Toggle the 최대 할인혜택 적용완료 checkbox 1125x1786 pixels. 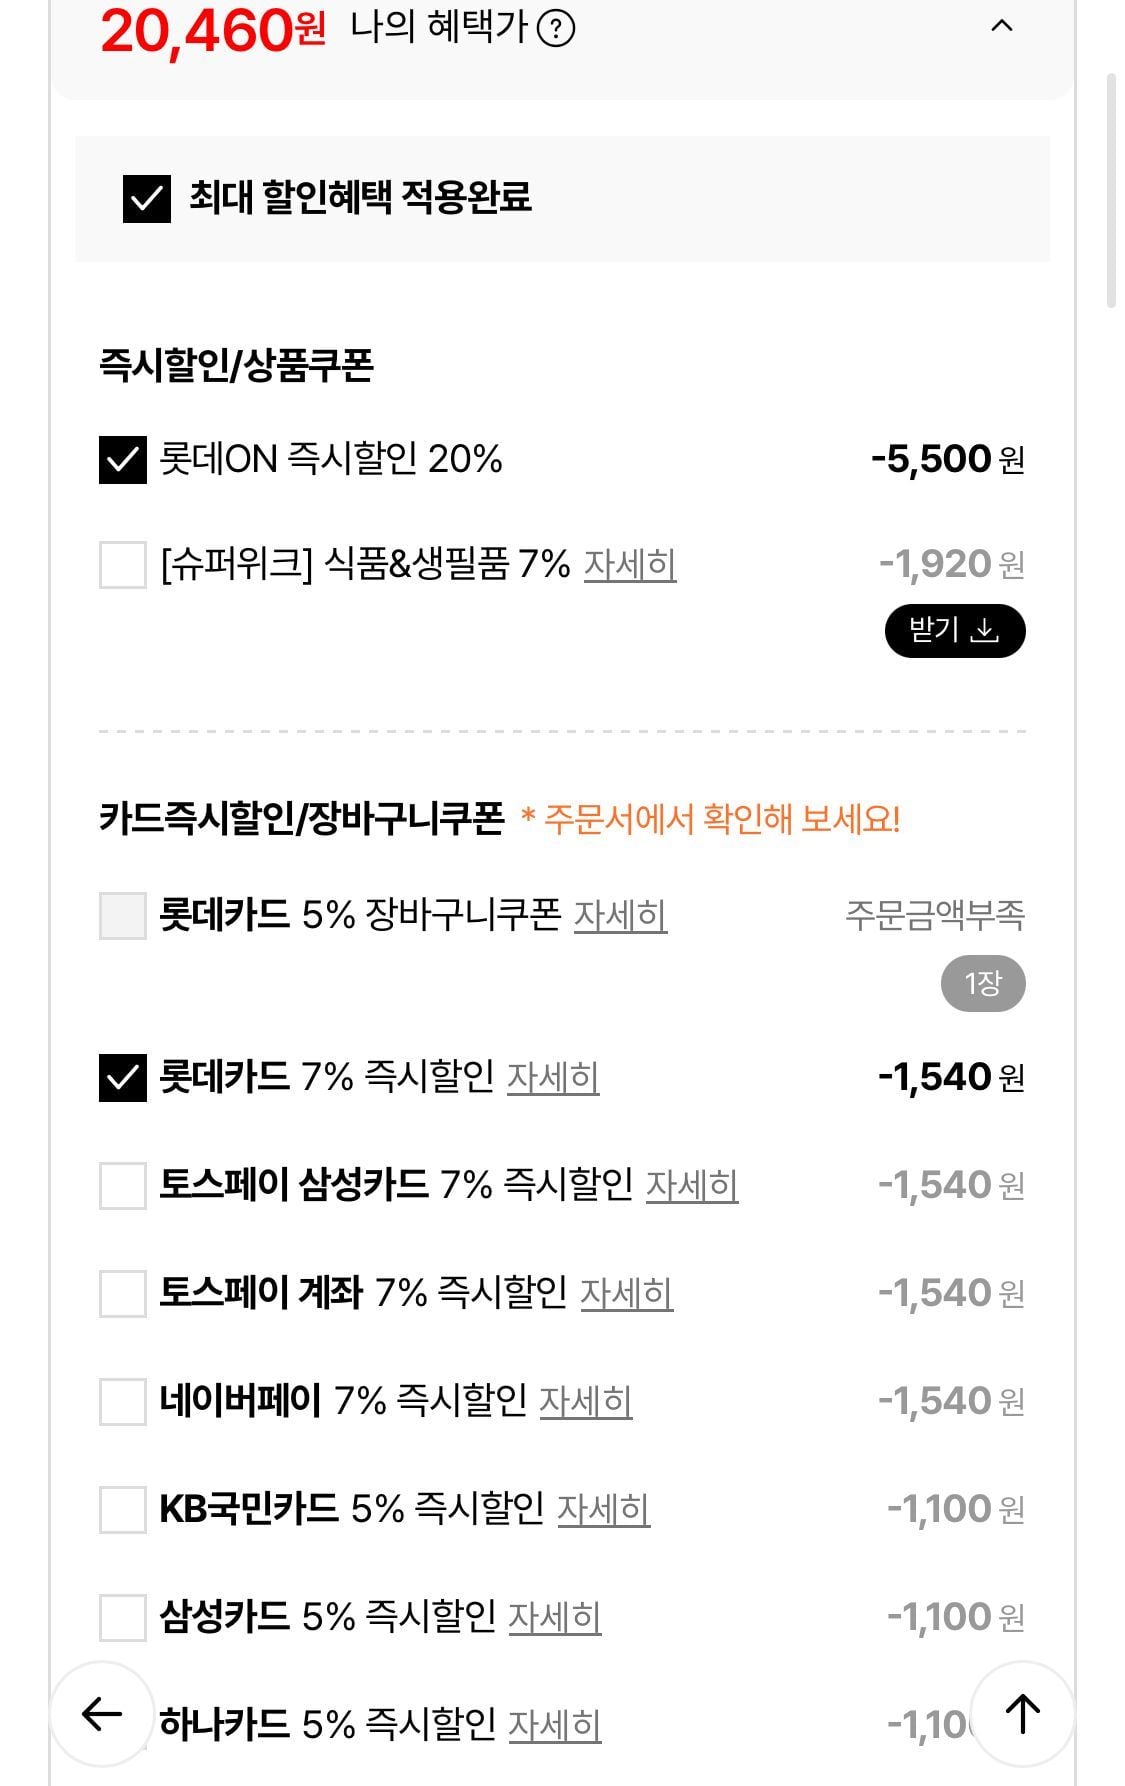tap(147, 198)
